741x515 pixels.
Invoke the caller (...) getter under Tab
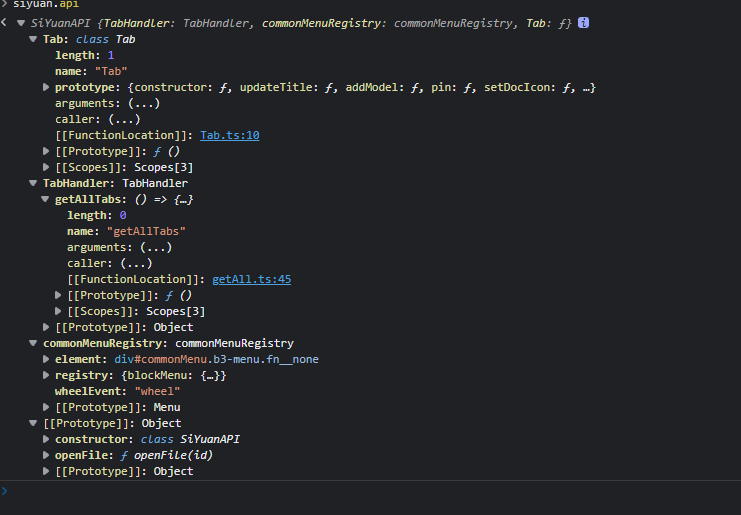124,119
